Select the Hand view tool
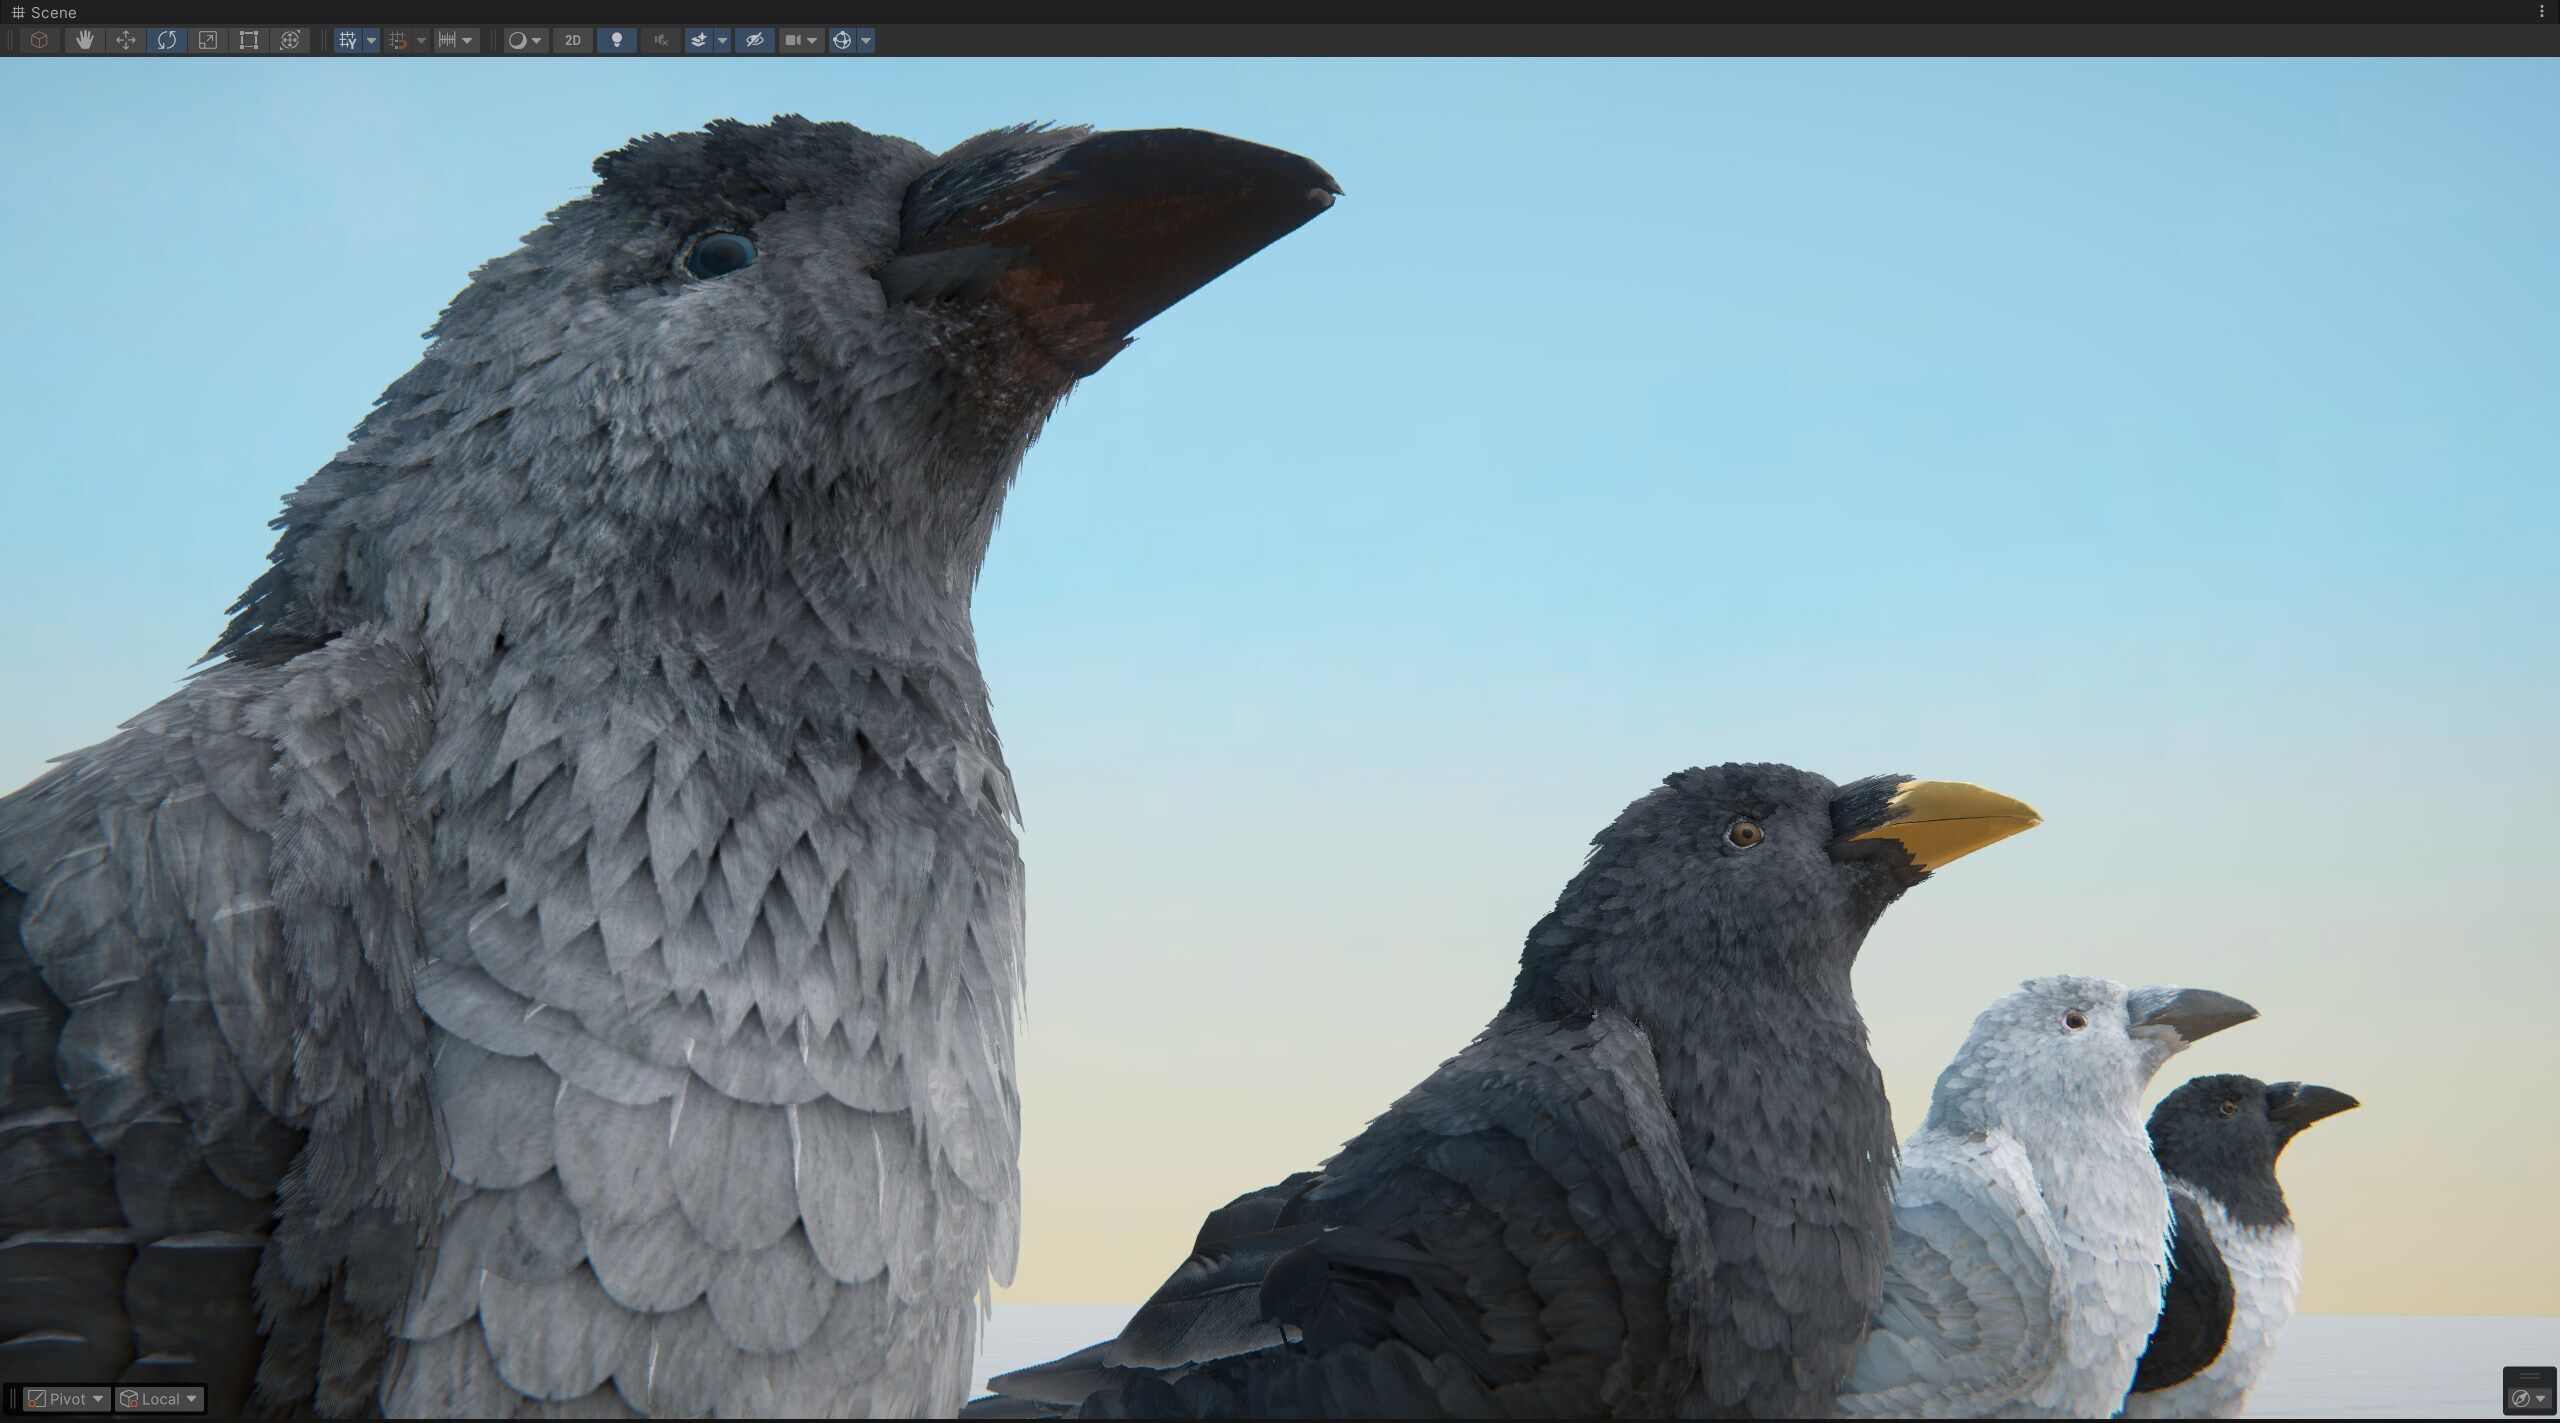The height and width of the screenshot is (1423, 2560). tap(85, 40)
